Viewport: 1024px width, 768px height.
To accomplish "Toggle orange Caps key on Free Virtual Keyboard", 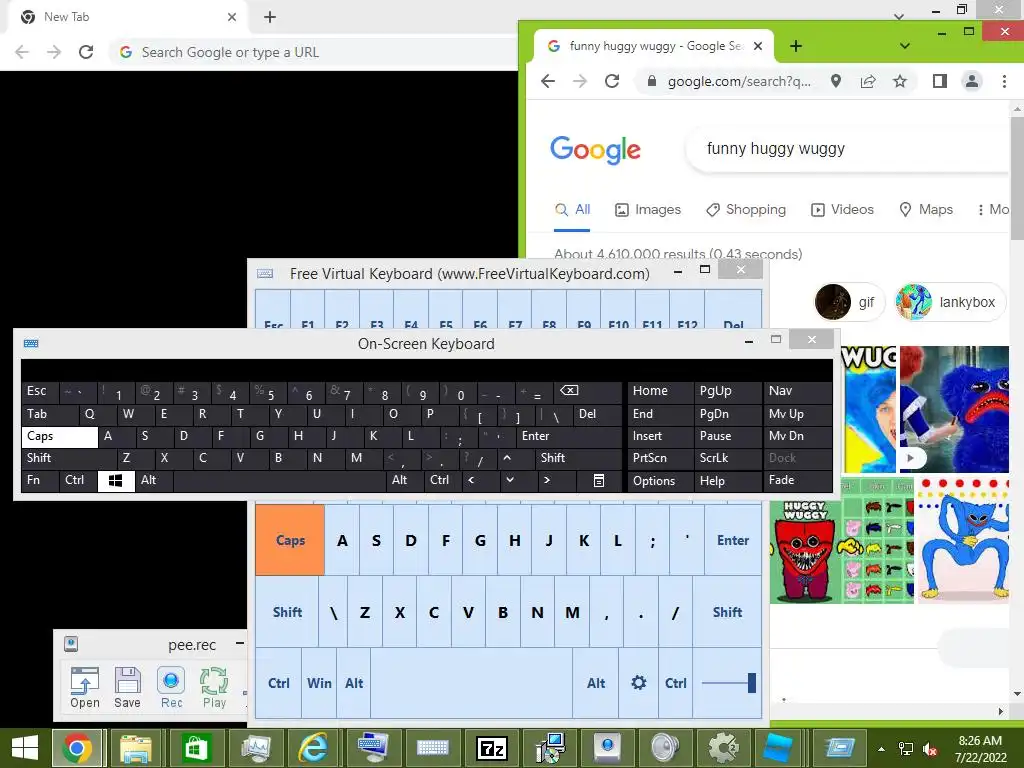I will click(x=290, y=540).
